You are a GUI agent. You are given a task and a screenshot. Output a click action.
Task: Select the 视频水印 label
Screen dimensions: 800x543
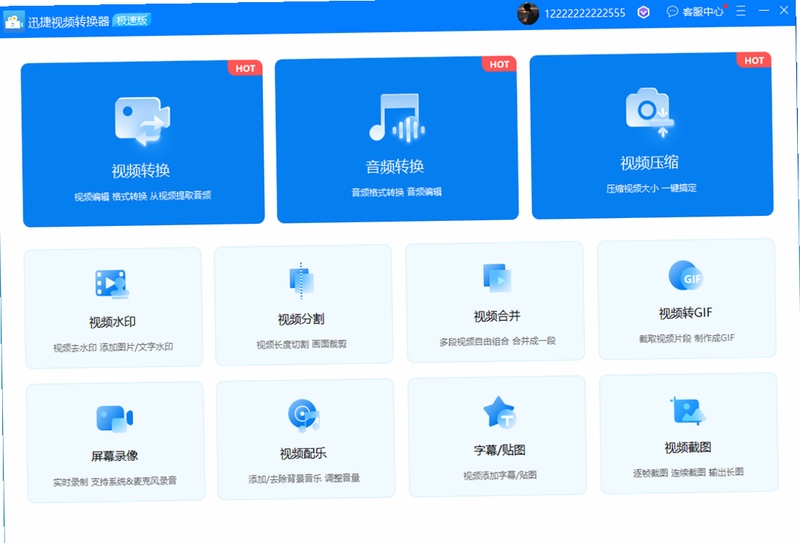pos(112,322)
